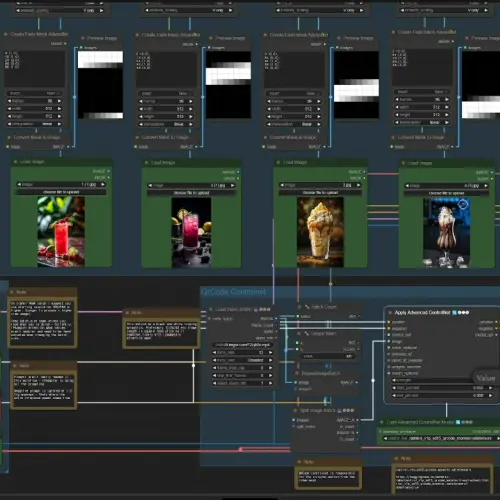Click the value input field in Simple Math node

point(328,356)
